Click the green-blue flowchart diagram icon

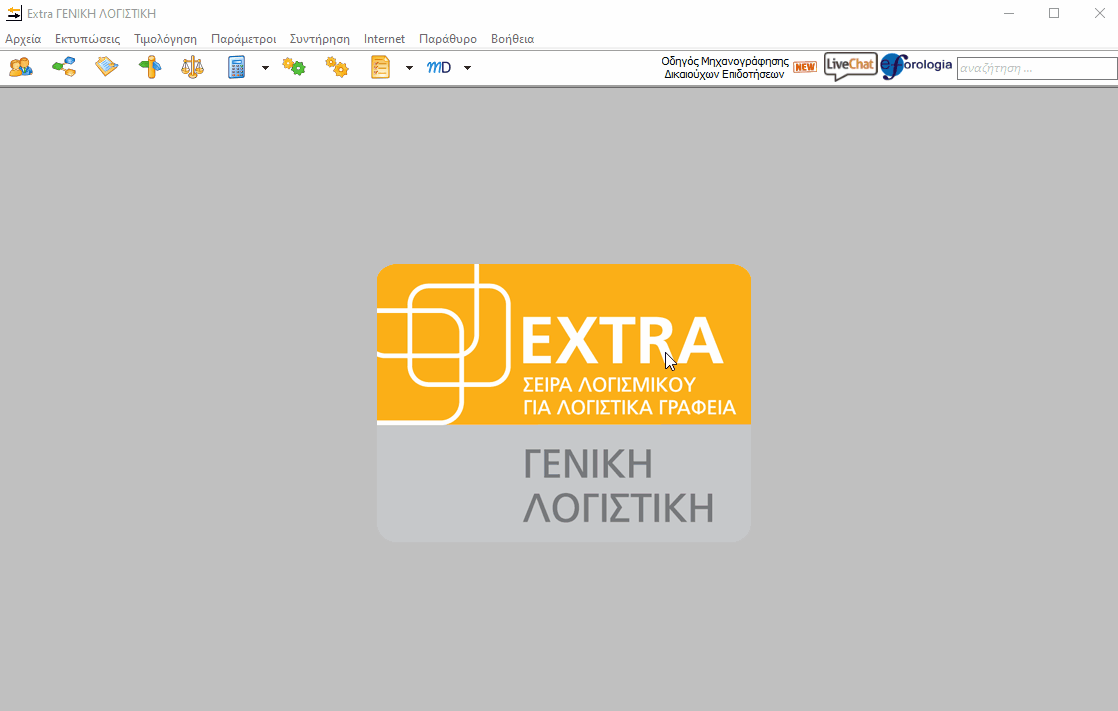click(x=64, y=67)
